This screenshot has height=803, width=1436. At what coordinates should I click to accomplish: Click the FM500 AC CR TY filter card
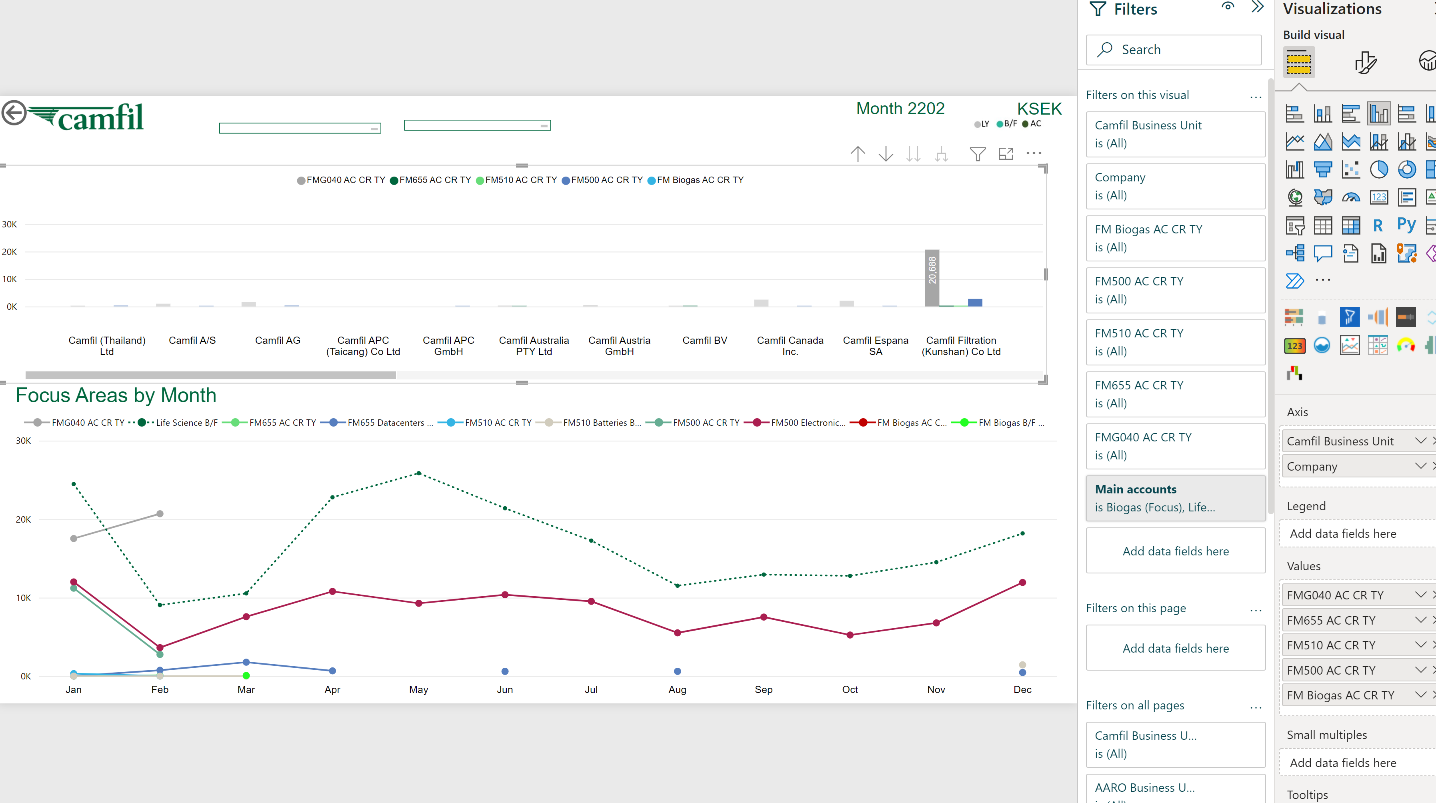click(1176, 290)
